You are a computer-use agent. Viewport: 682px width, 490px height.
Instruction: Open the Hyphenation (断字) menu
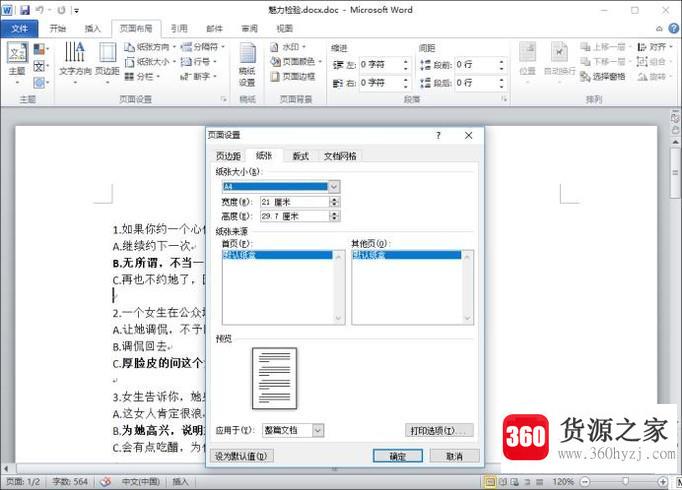coord(199,77)
